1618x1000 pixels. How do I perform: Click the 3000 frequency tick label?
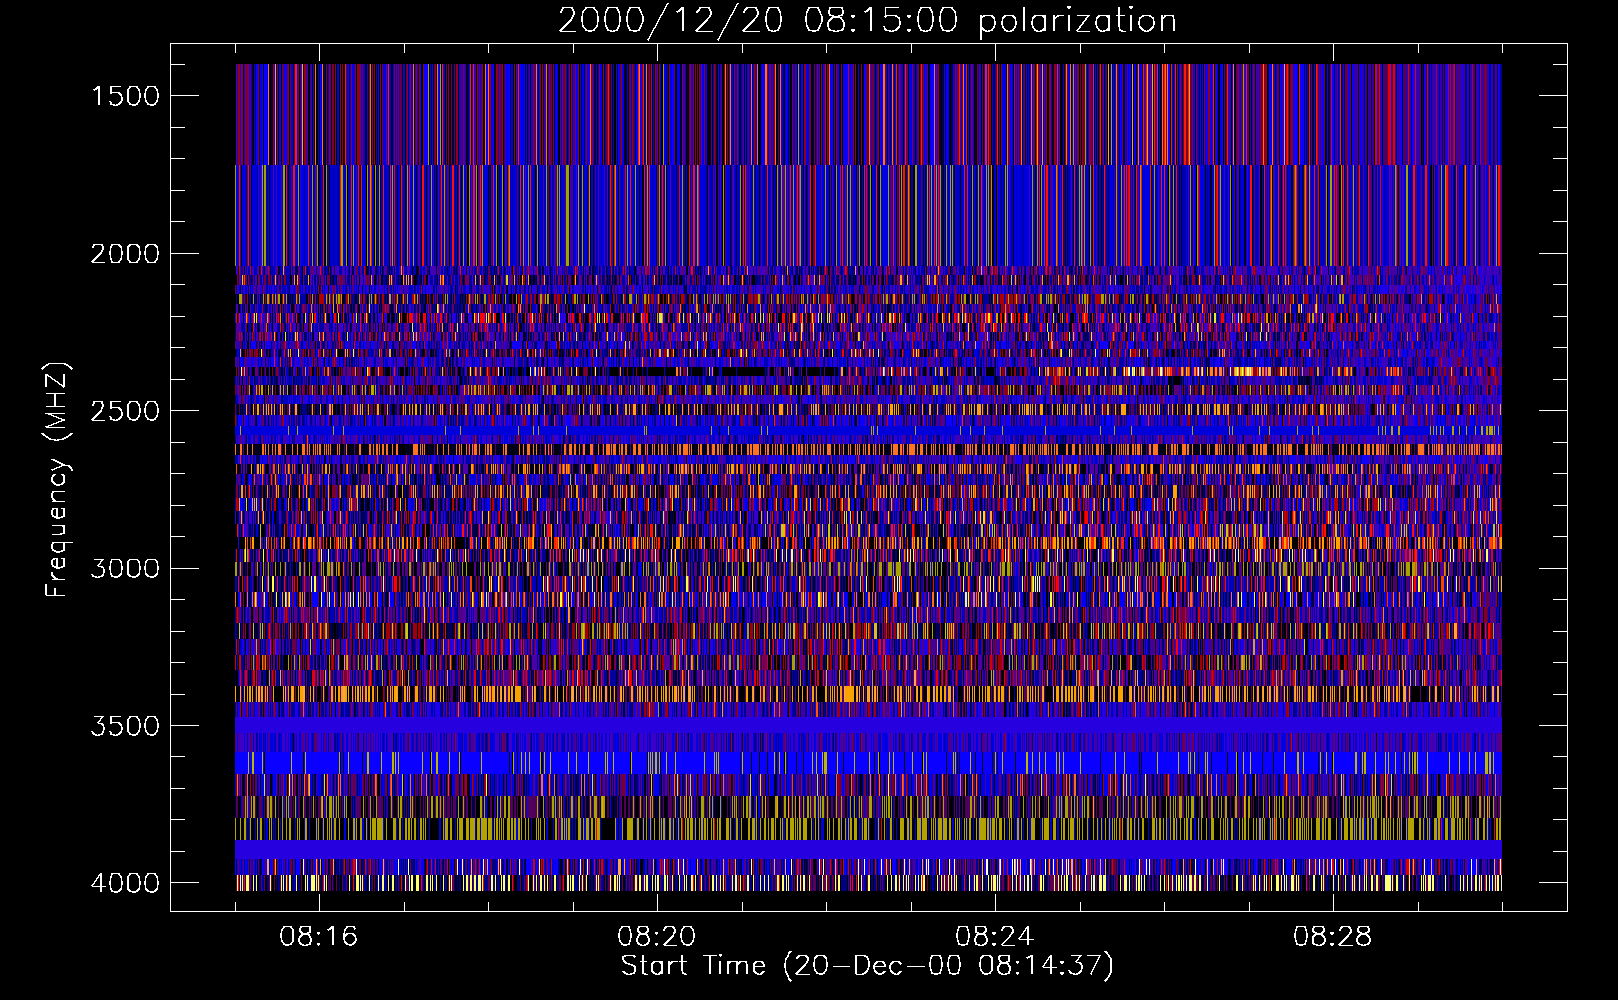124,569
